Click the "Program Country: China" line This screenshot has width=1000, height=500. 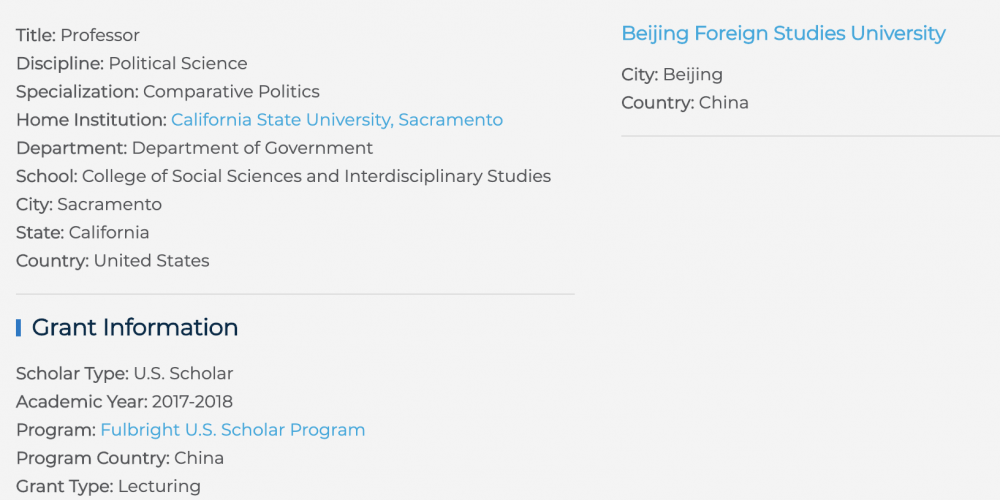(x=120, y=458)
